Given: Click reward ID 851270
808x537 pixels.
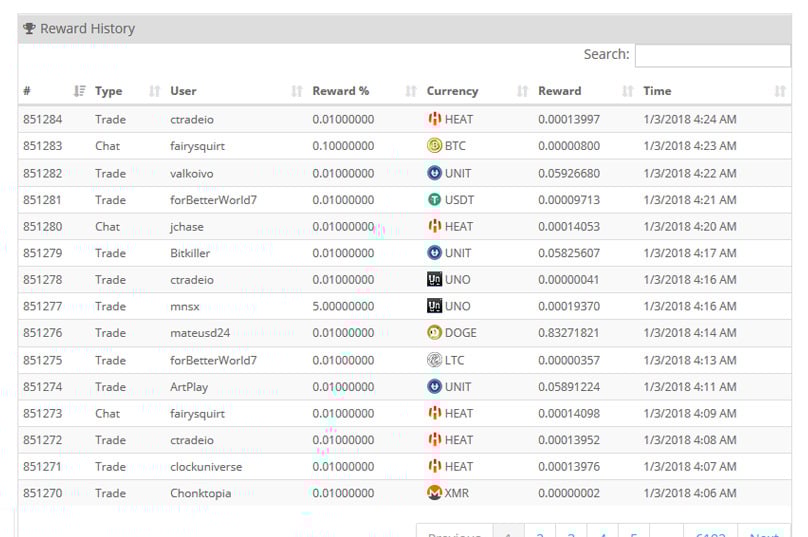Looking at the screenshot, I should tap(42, 493).
